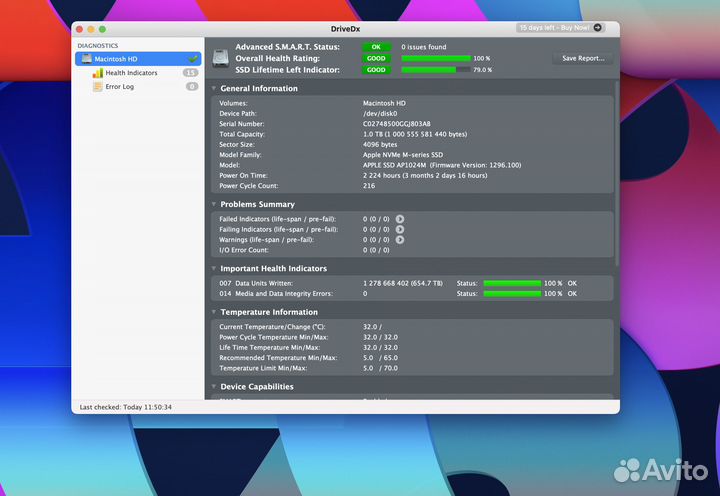Click SSD Lifetime Left progress bar
The image size is (720, 496).
coord(436,70)
